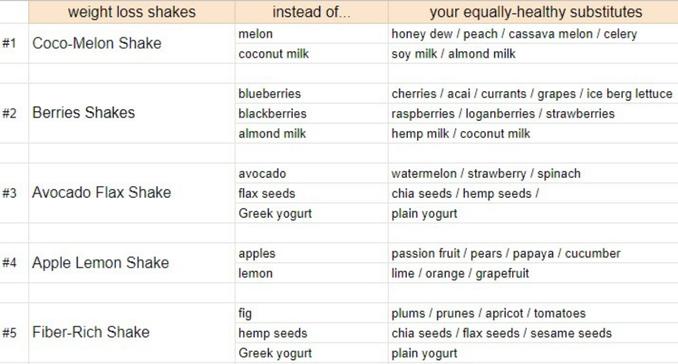Select the 'hemp milk / coconut milk' cell
This screenshot has width=678, height=364.
coord(533,133)
